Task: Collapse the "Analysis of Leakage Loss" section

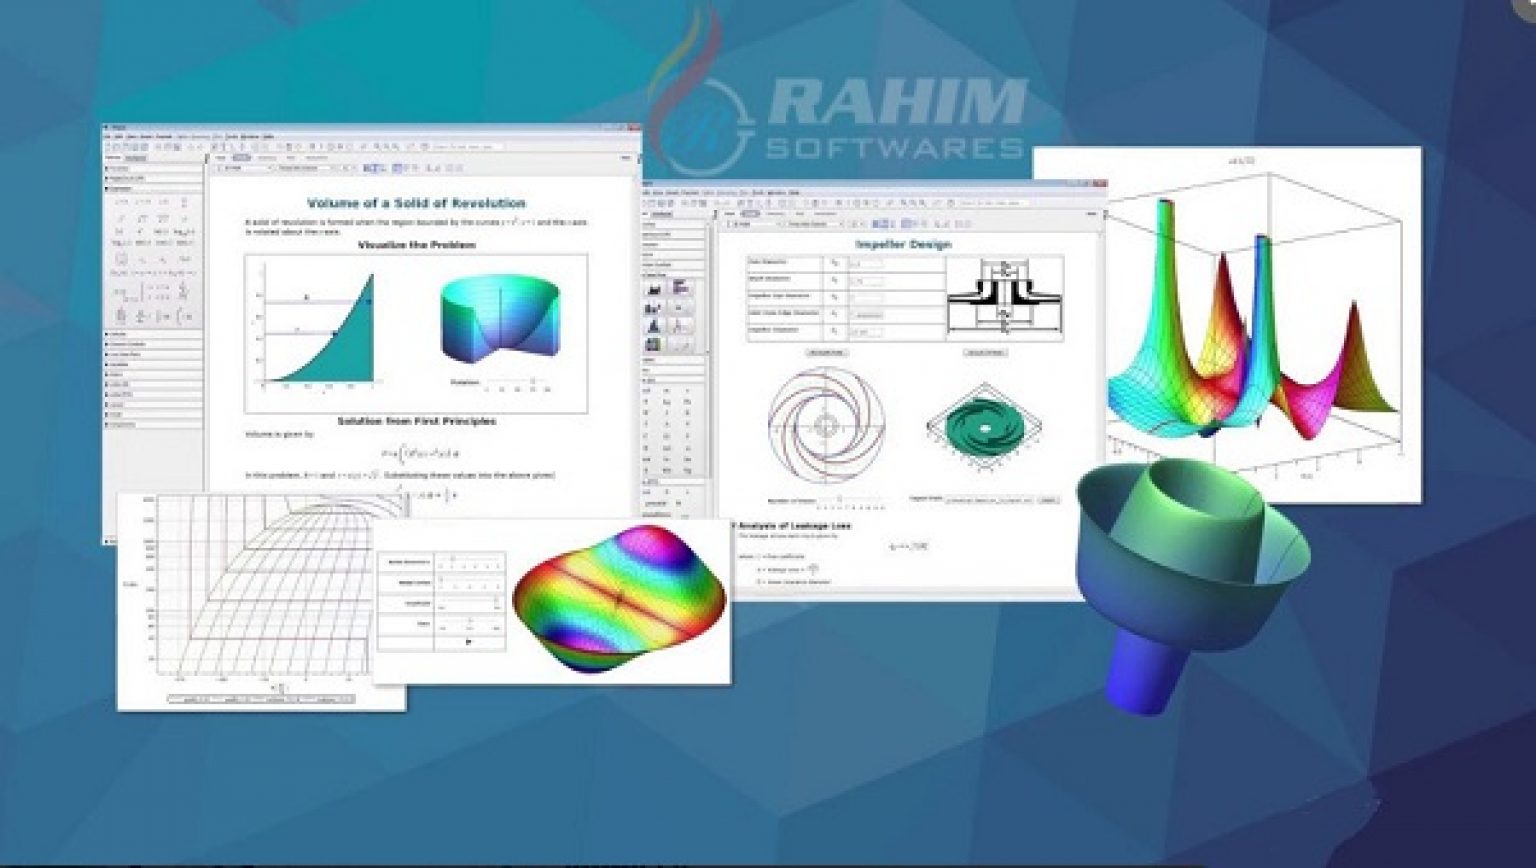Action: [734, 523]
